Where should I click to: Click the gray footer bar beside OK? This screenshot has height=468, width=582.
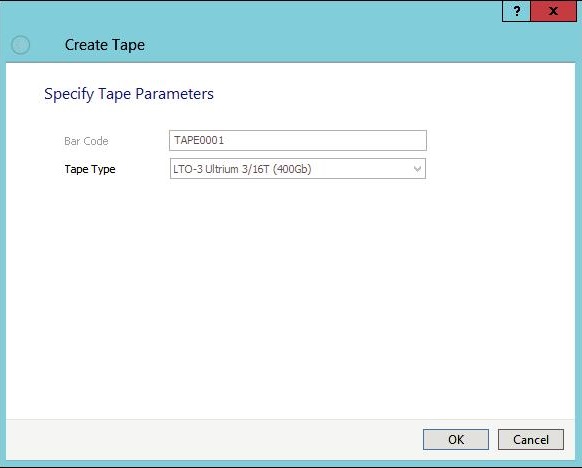pyautogui.click(x=212, y=439)
